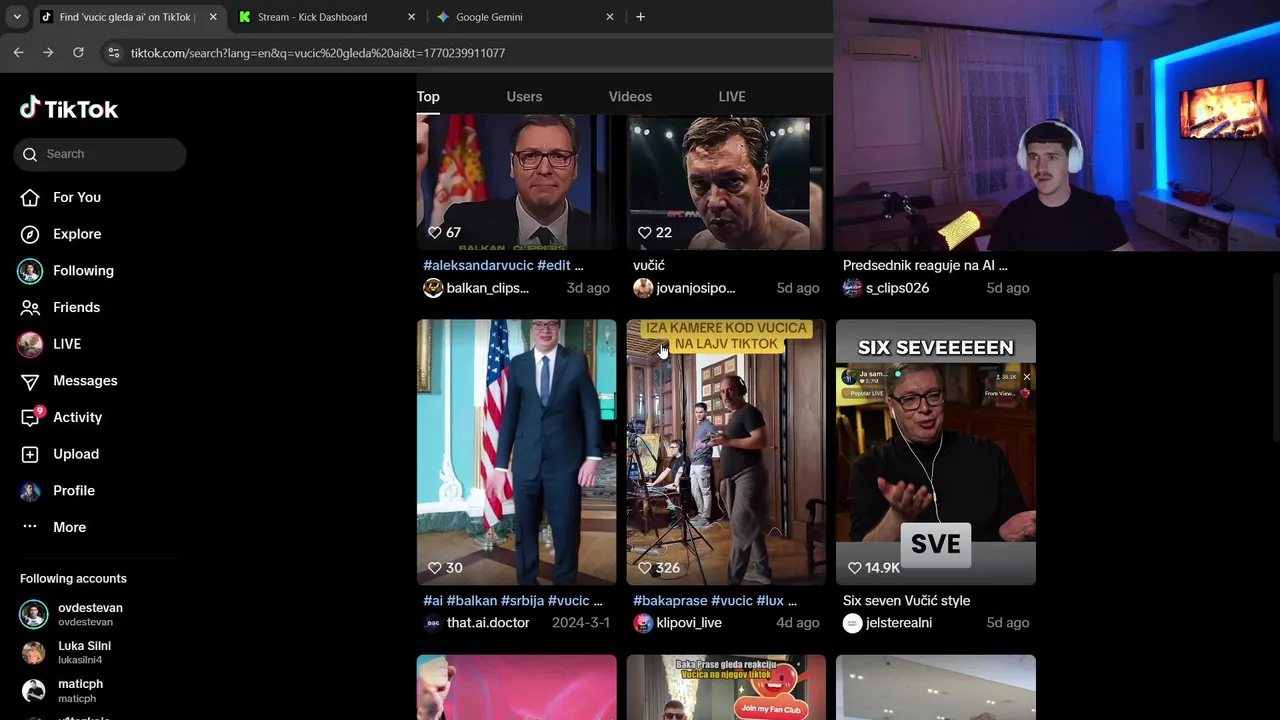
Task: Open For You feed link
Action: point(77,197)
